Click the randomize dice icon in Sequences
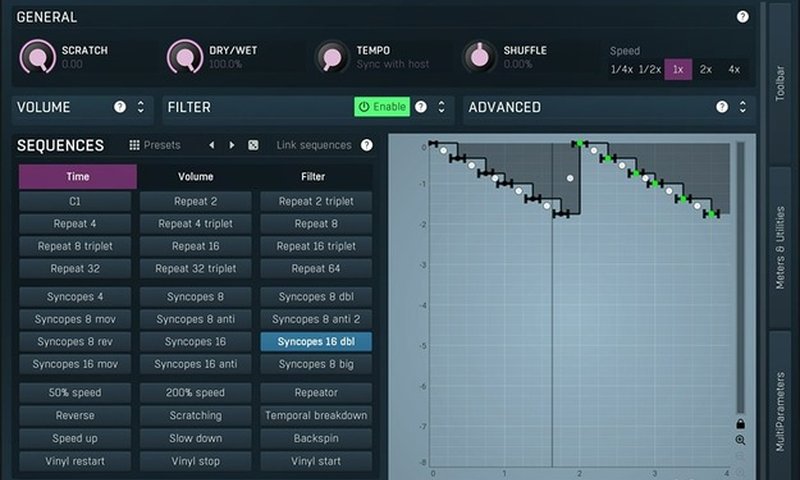The height and width of the screenshot is (480, 800). pyautogui.click(x=253, y=145)
